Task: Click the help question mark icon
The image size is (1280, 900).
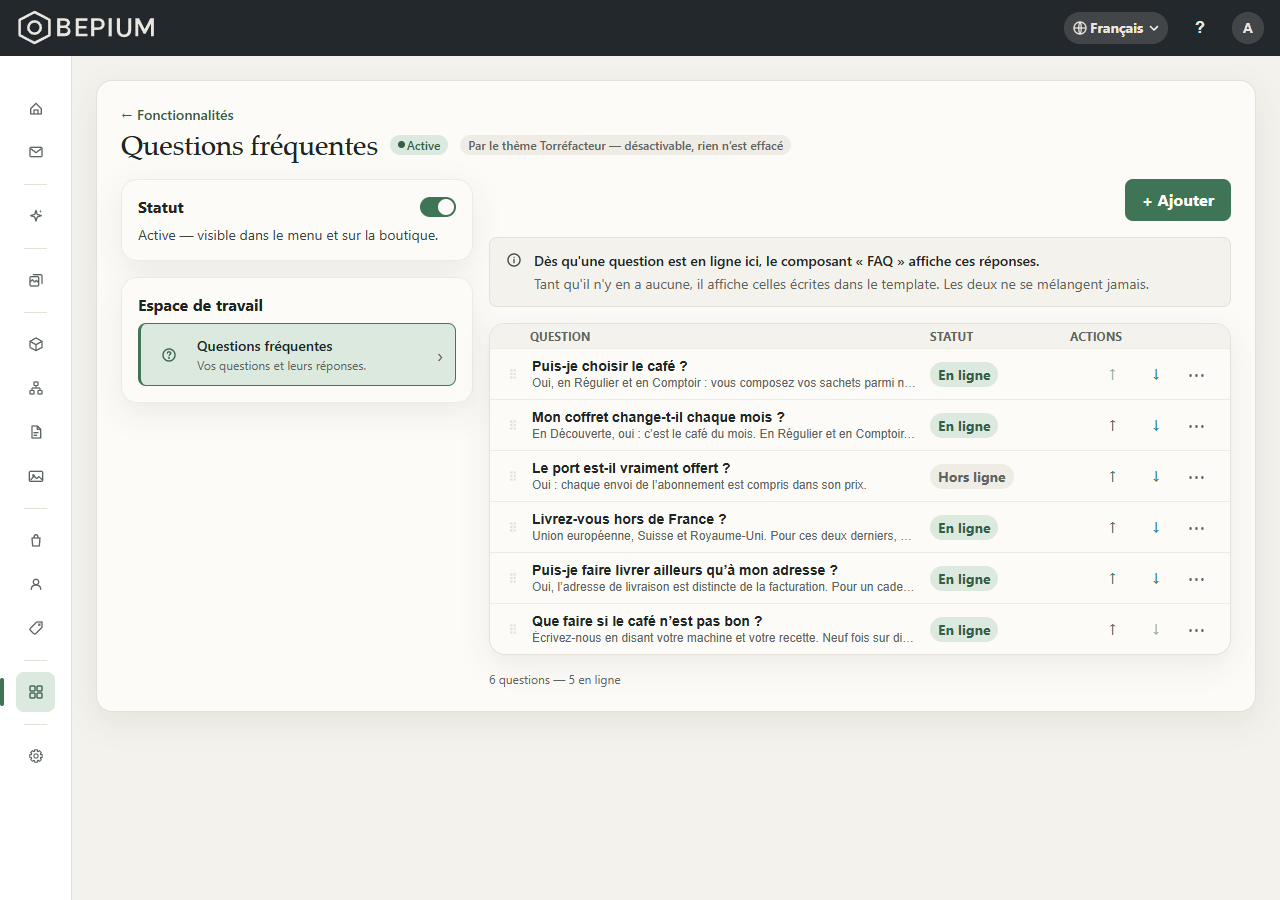Action: pos(1200,28)
